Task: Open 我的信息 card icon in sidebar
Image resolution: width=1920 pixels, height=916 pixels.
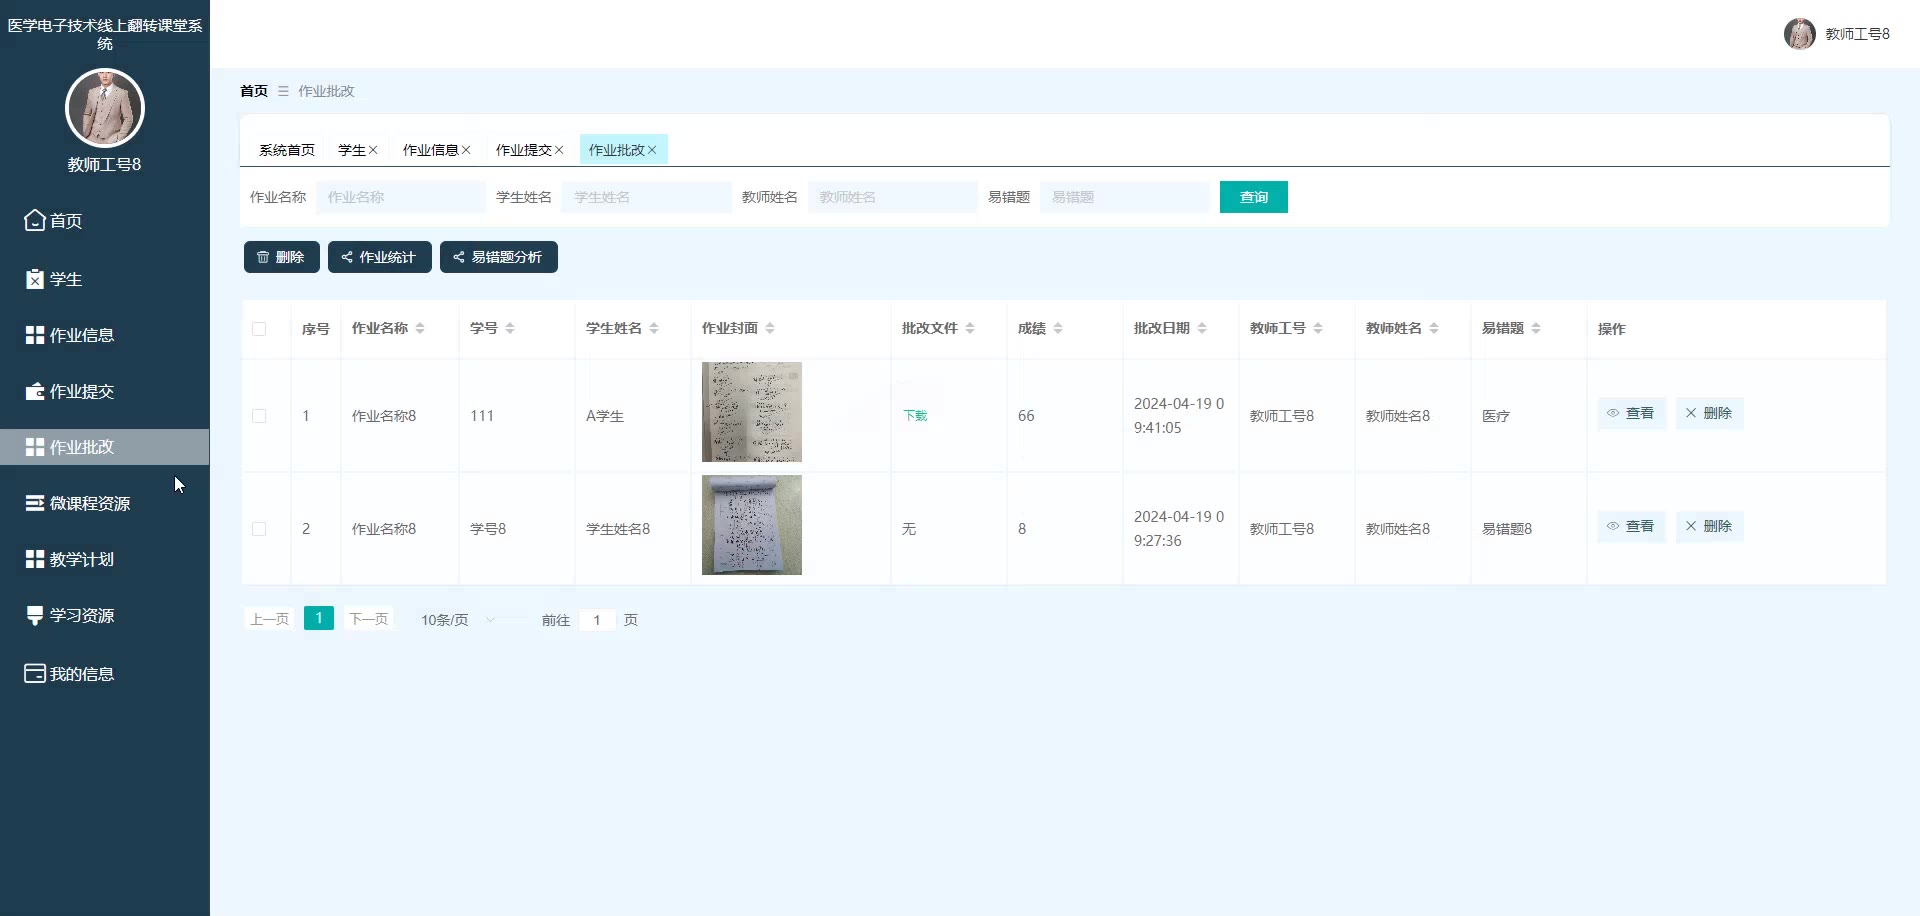Action: (35, 673)
